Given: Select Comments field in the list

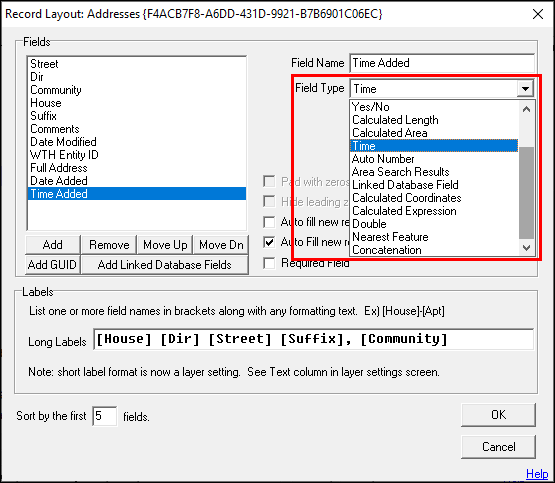Looking at the screenshot, I should click(137, 129).
